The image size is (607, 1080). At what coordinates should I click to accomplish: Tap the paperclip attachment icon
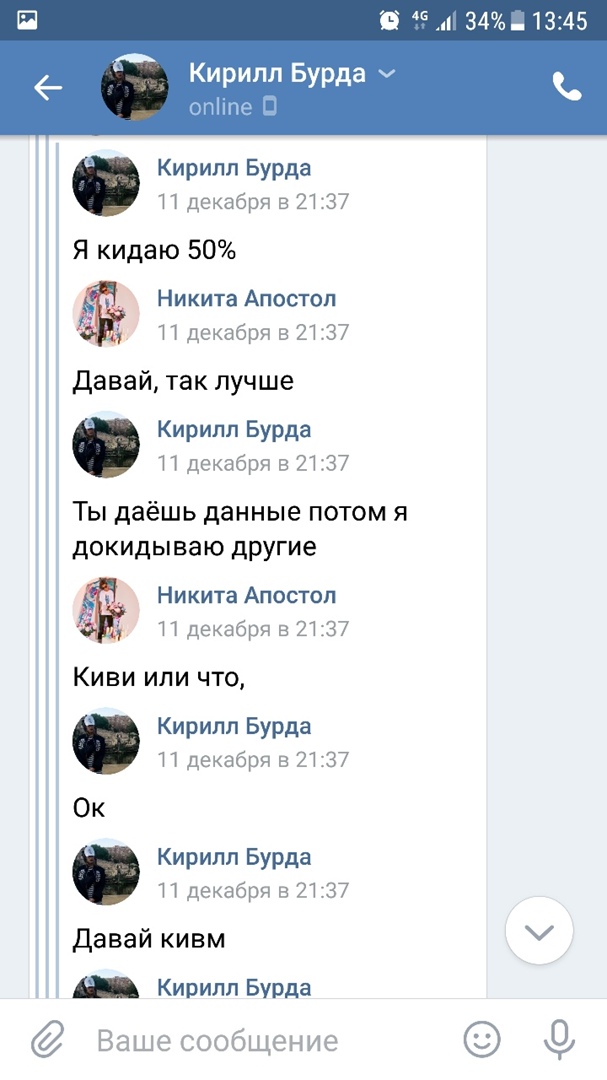46,1040
